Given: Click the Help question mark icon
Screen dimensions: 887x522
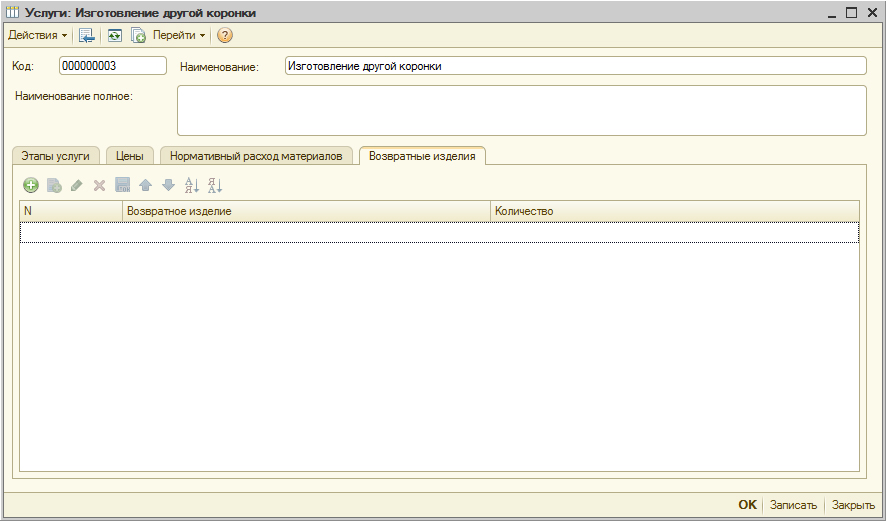Looking at the screenshot, I should point(225,35).
